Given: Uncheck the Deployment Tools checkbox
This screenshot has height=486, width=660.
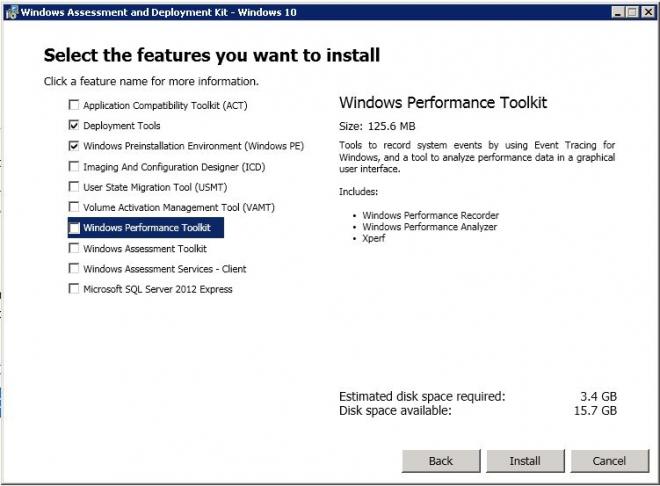Looking at the screenshot, I should (74, 125).
